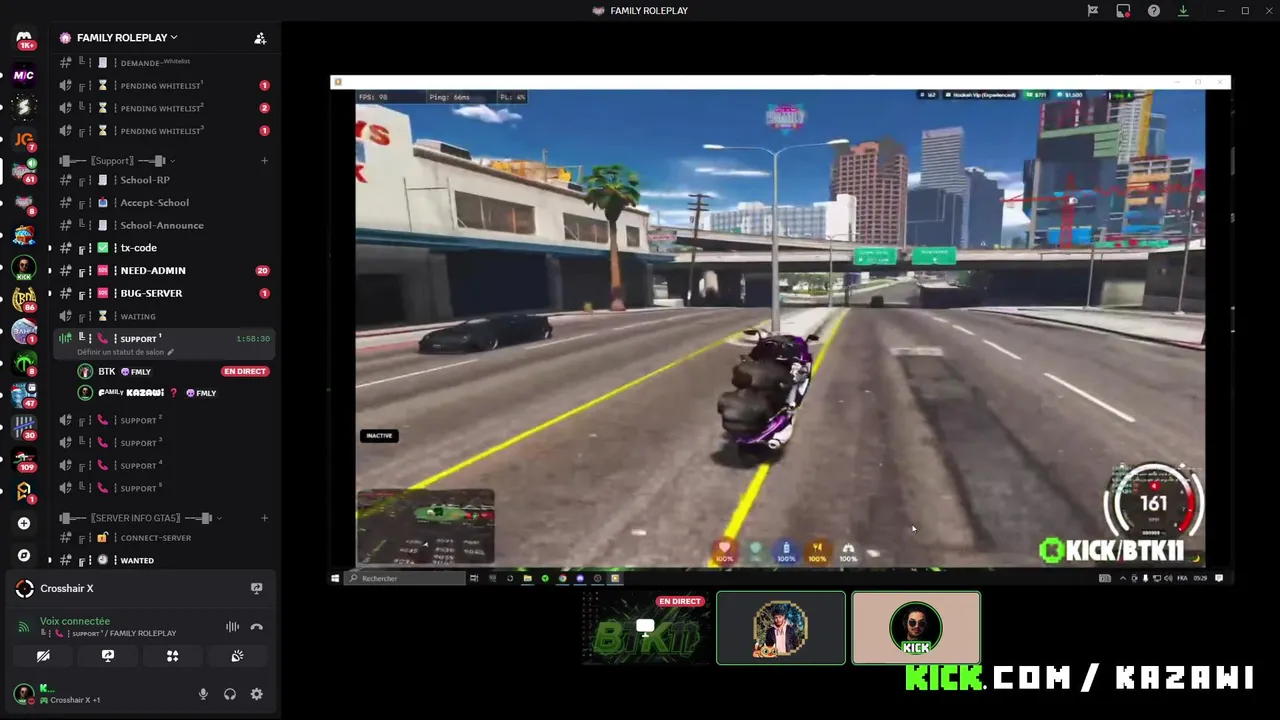Select user BTK in voice channel
The width and height of the screenshot is (1280, 720).
172,371
